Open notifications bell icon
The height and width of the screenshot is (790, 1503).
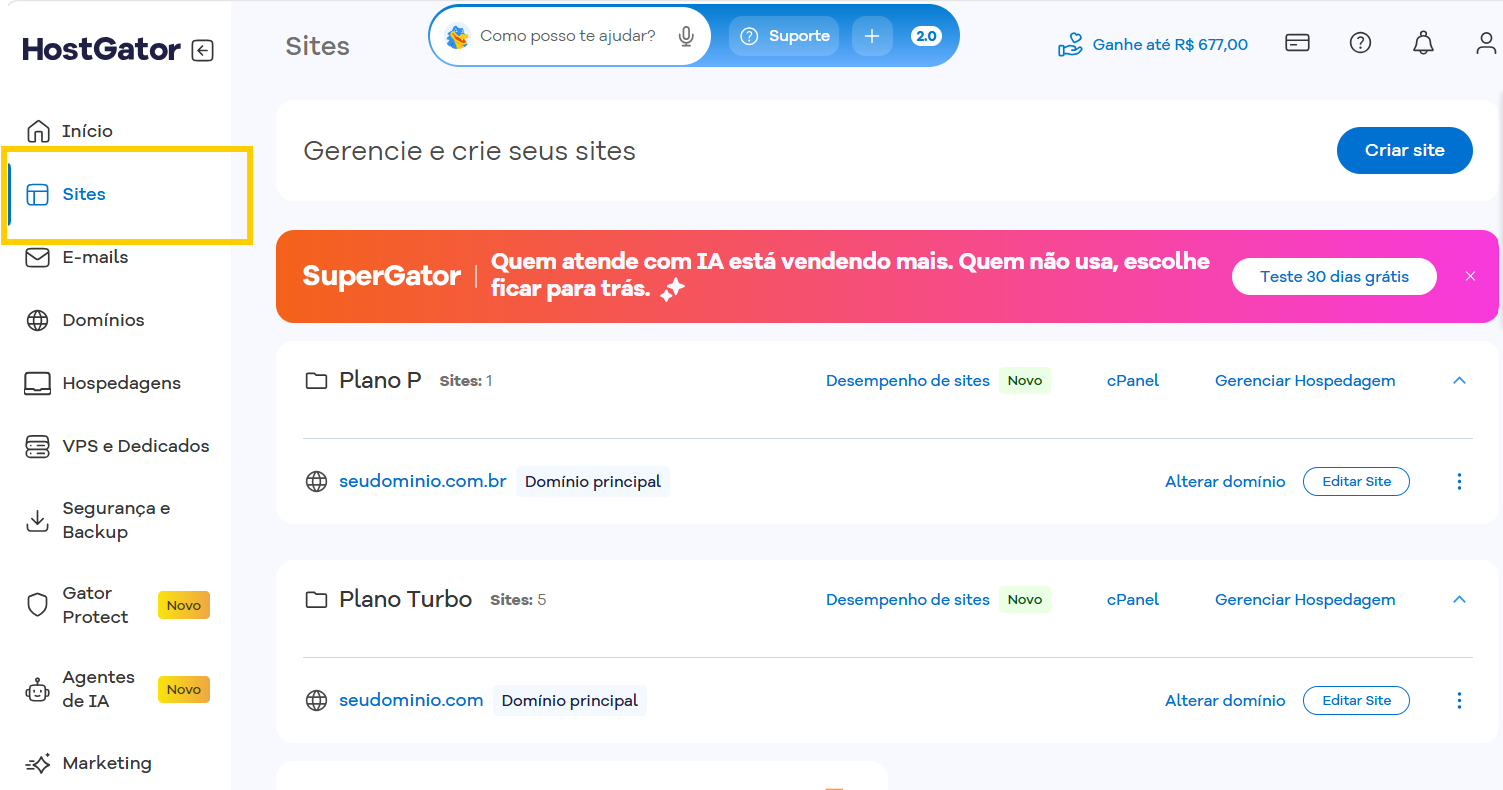tap(1423, 43)
